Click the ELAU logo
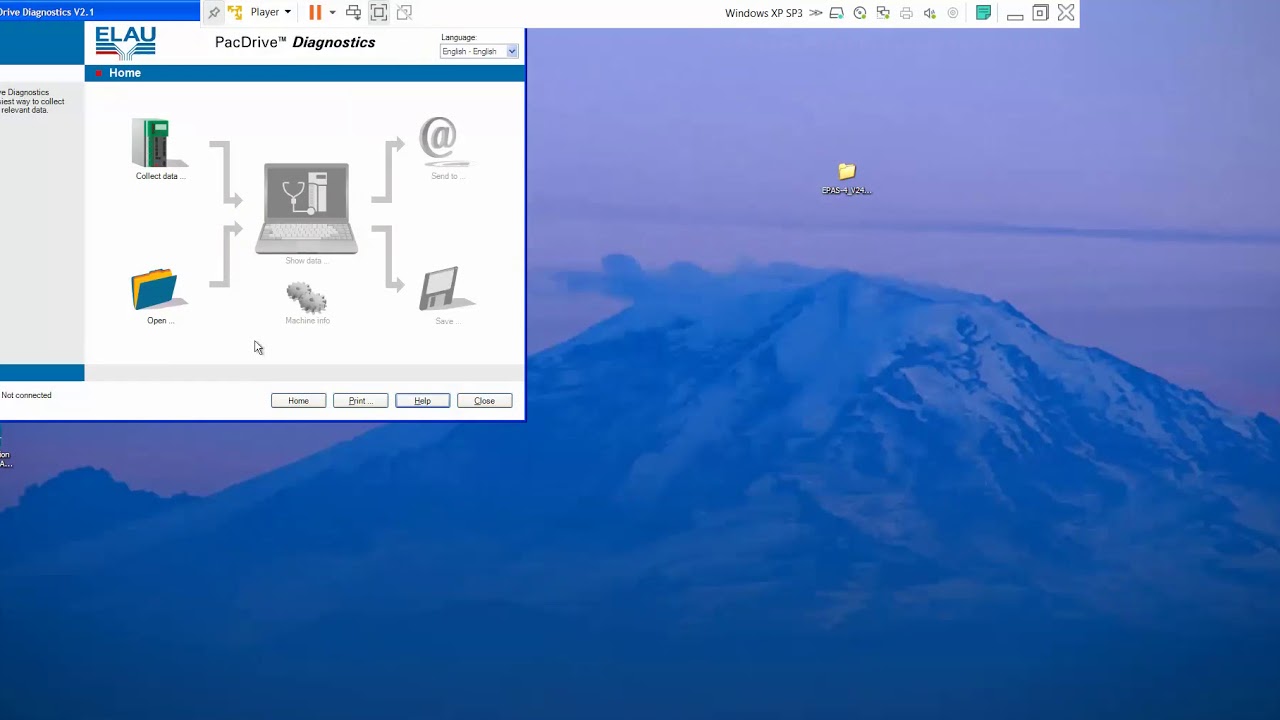The height and width of the screenshot is (720, 1280). [x=125, y=44]
